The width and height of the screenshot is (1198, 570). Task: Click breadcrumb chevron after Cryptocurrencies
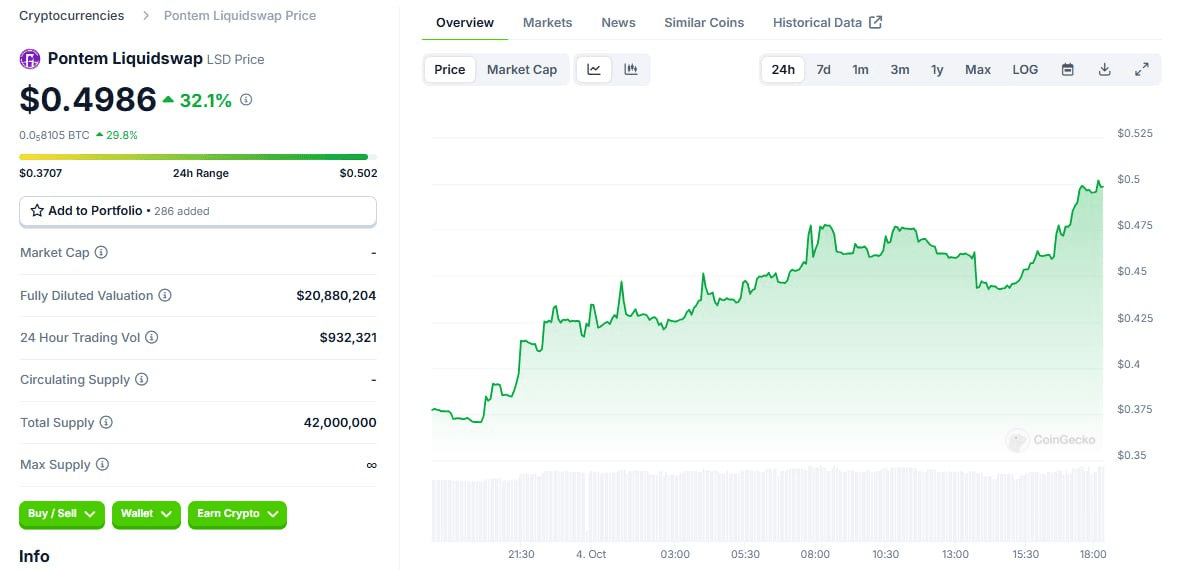tap(145, 16)
